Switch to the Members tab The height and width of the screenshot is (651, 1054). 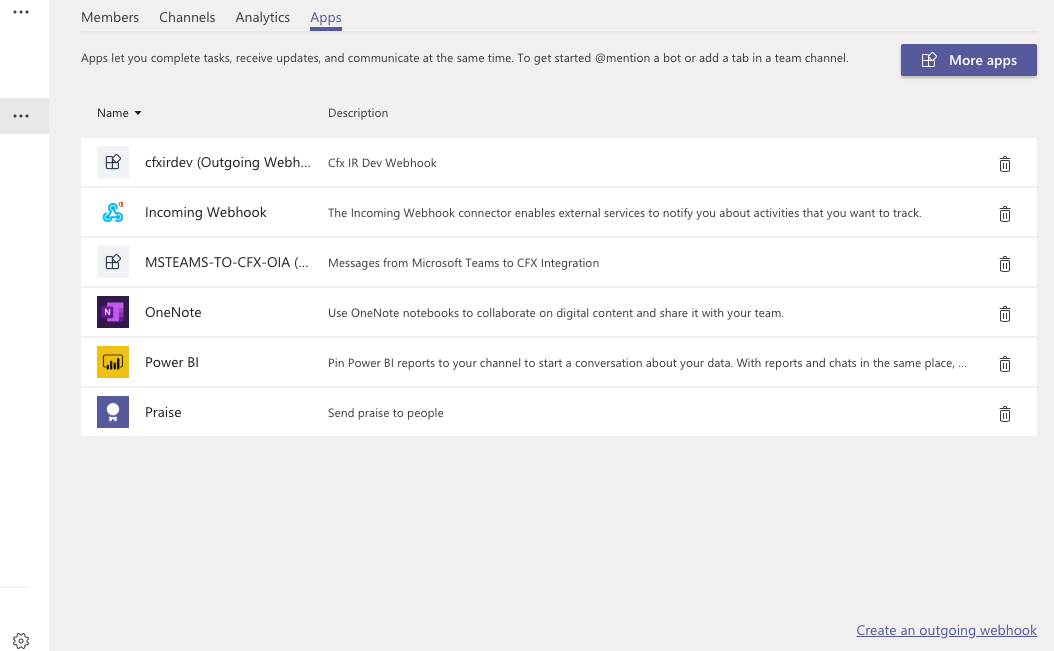click(x=110, y=18)
